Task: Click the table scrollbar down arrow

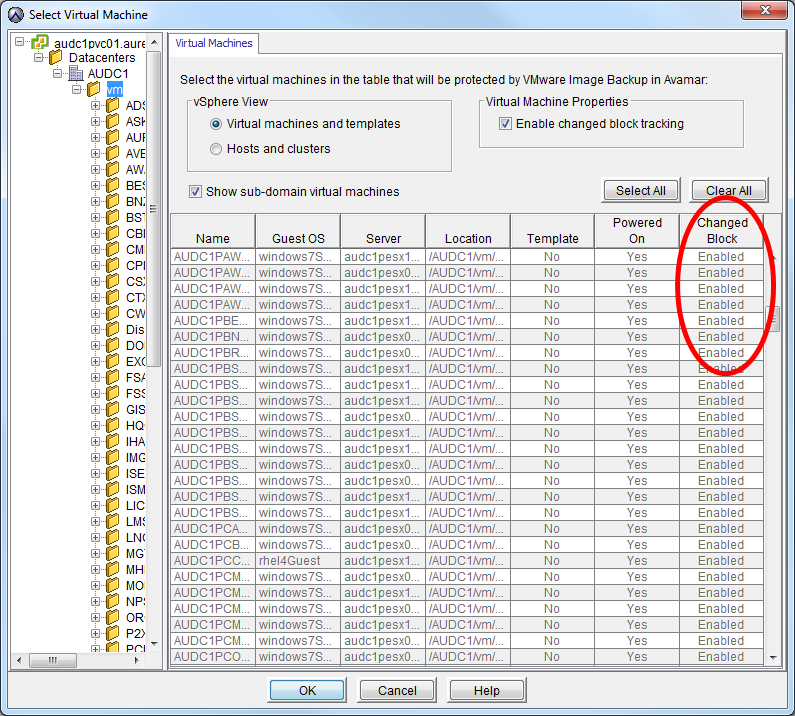Action: coord(773,658)
